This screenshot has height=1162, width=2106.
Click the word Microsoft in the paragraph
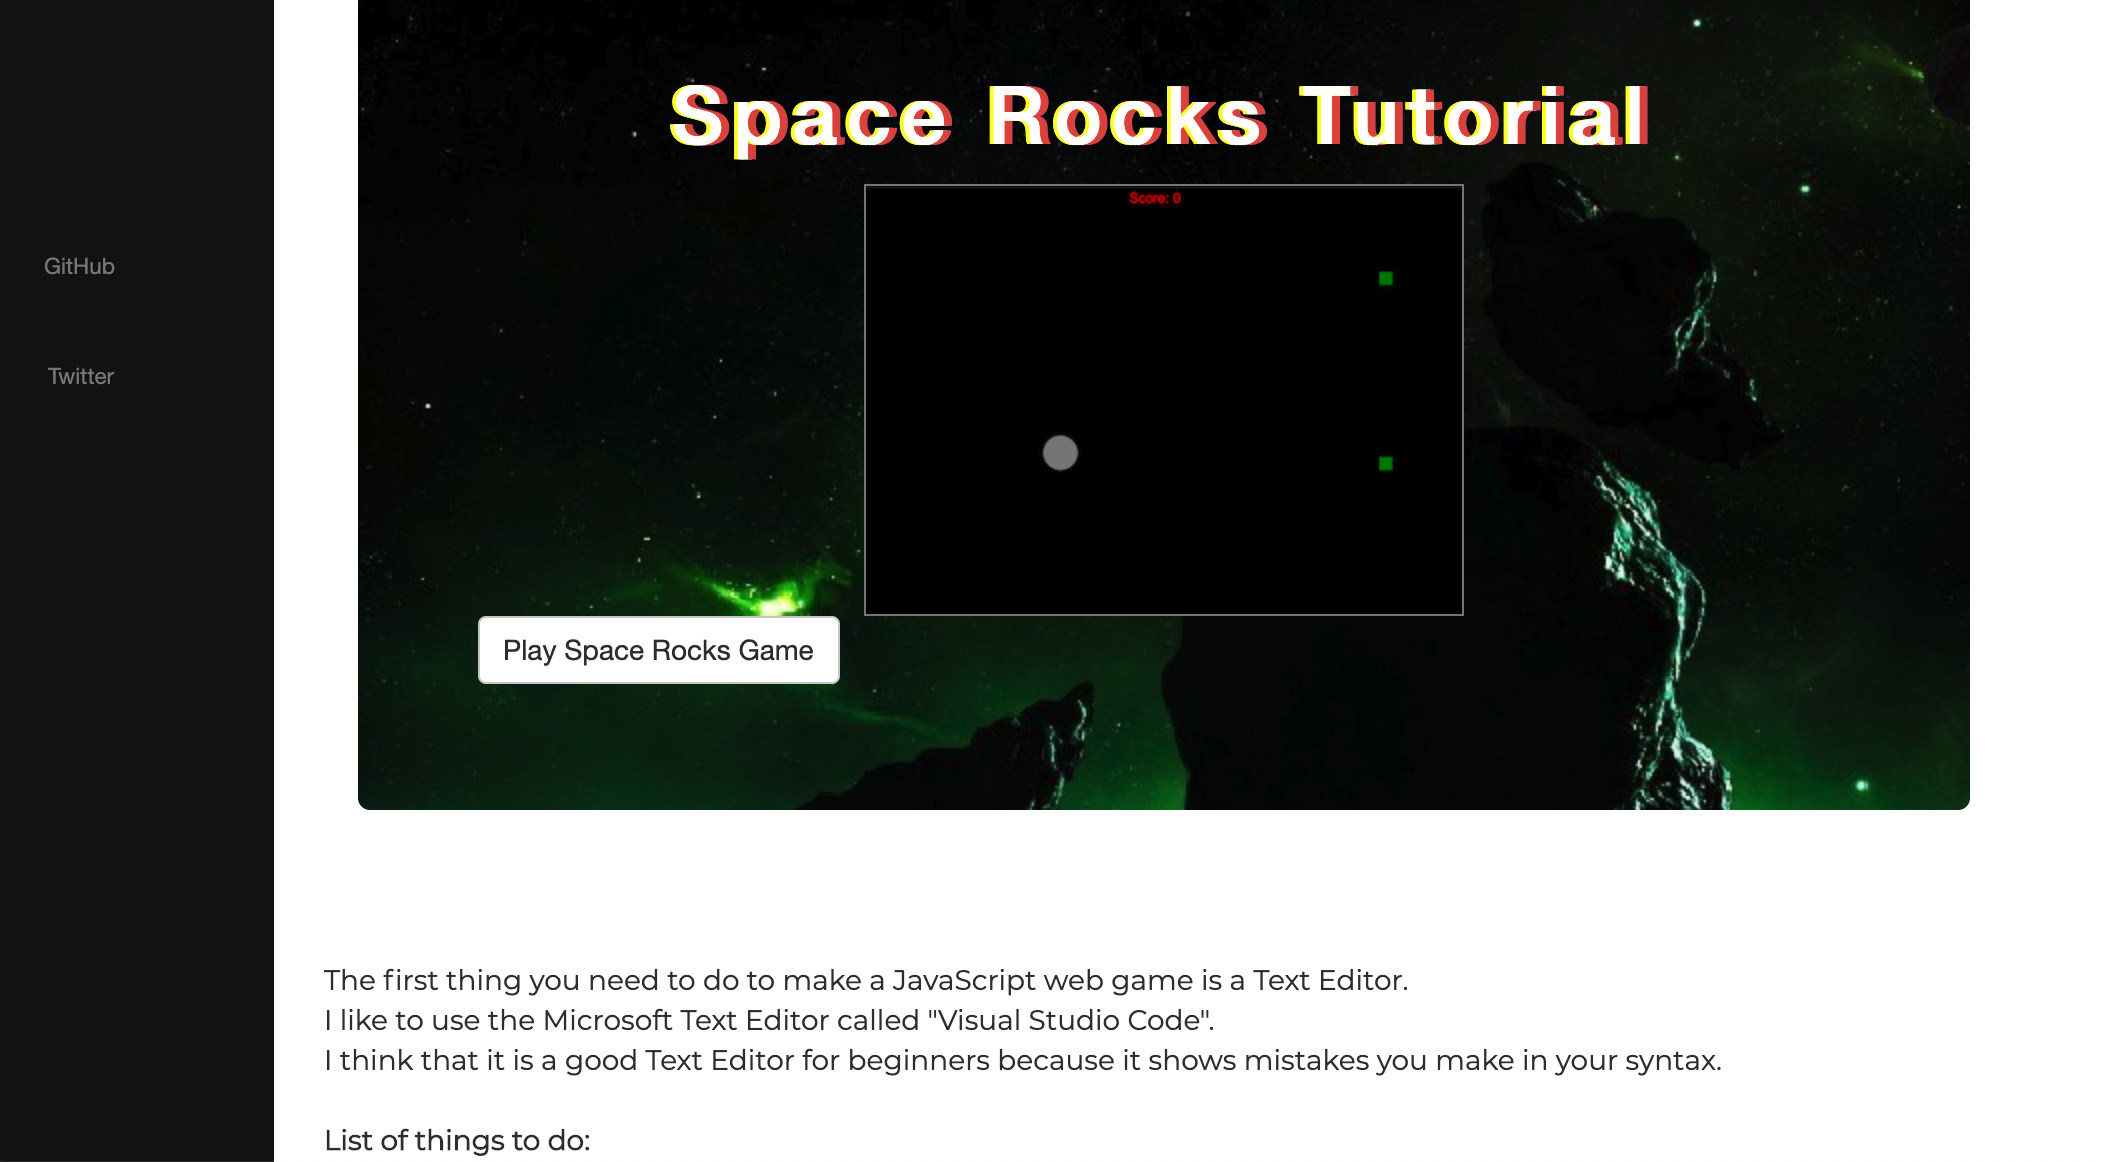(x=607, y=1020)
